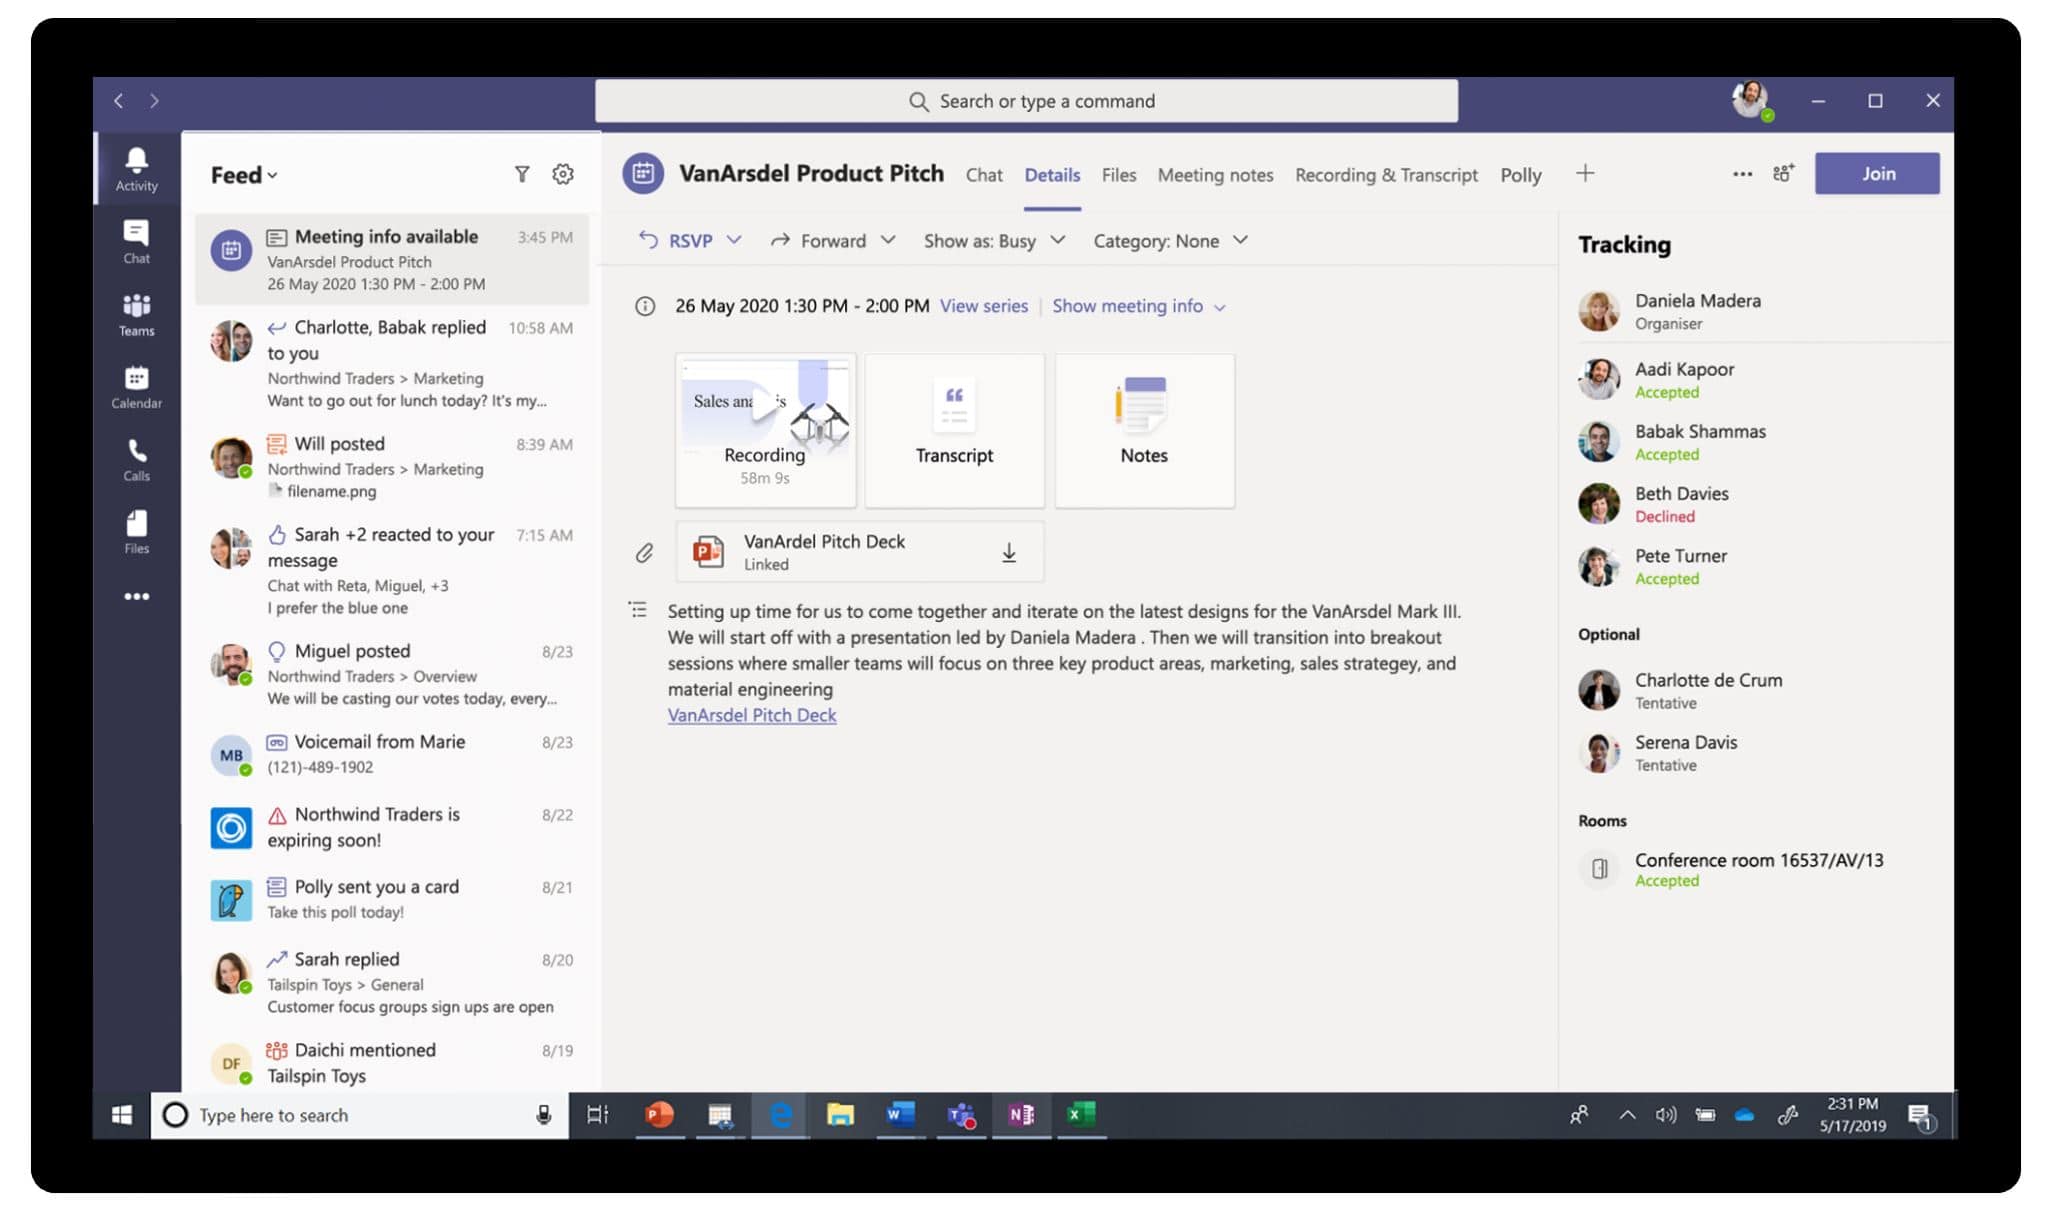Open the VanArsdel Pitch Deck hyperlink
This screenshot has height=1214, width=2052.
(752, 715)
